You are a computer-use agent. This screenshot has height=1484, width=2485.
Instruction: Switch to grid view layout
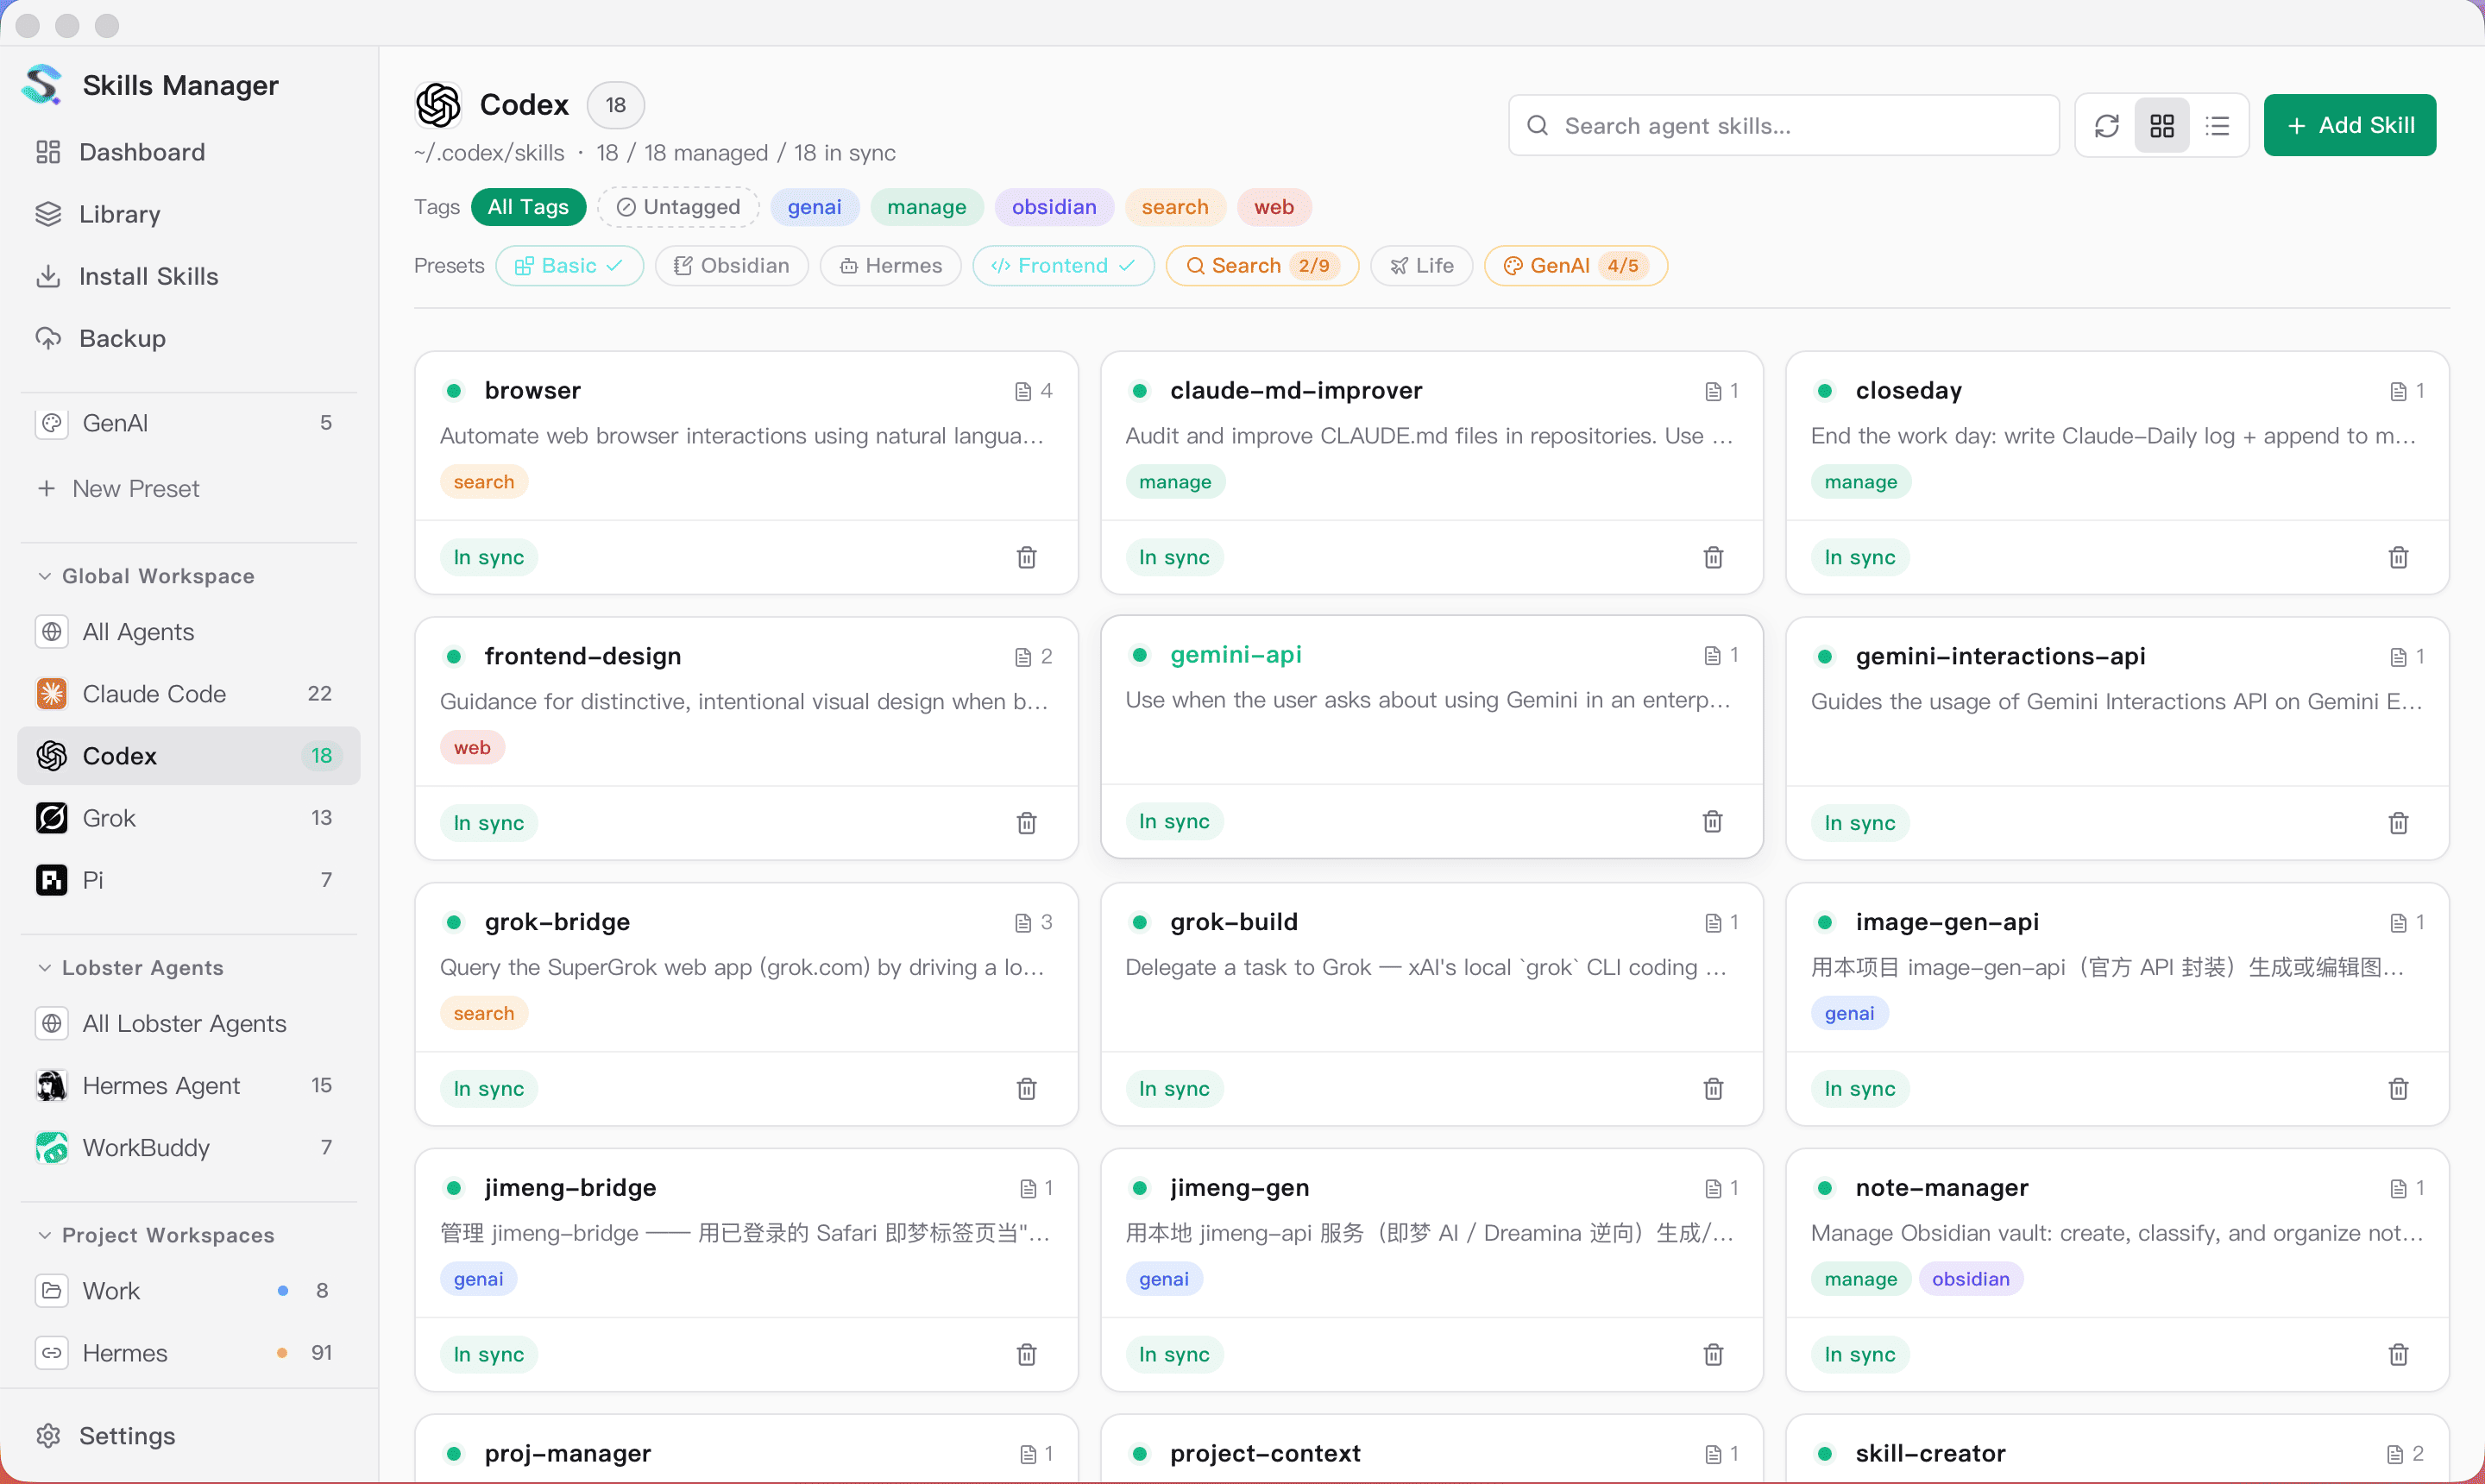point(2162,125)
